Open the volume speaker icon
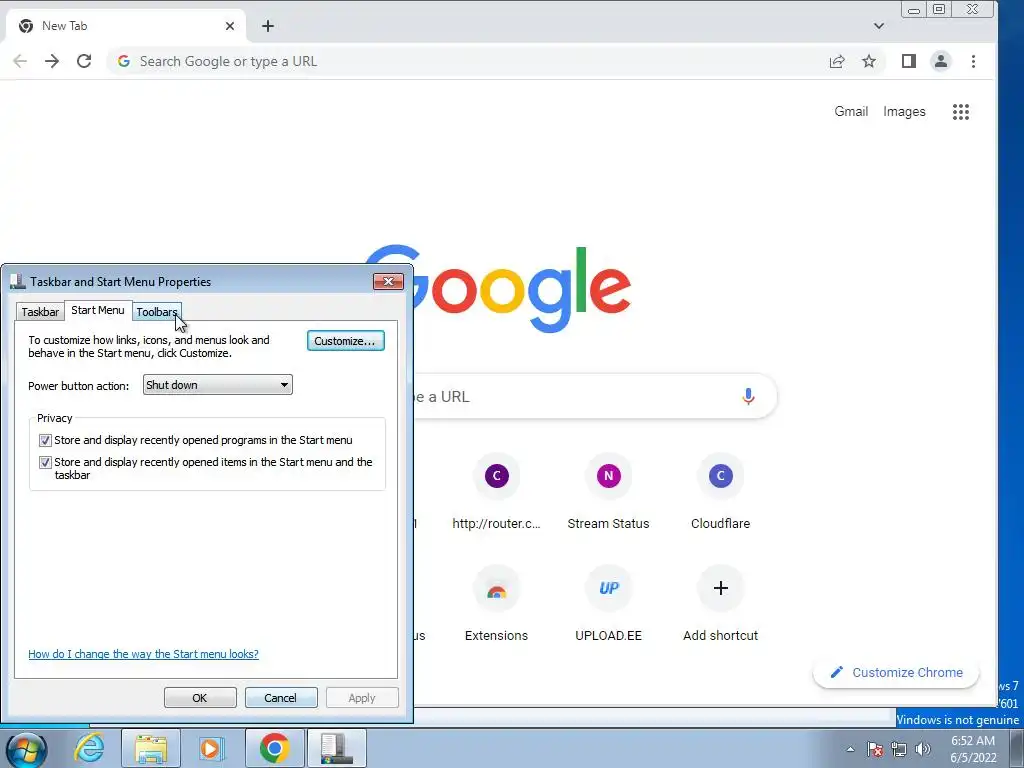 [923, 749]
